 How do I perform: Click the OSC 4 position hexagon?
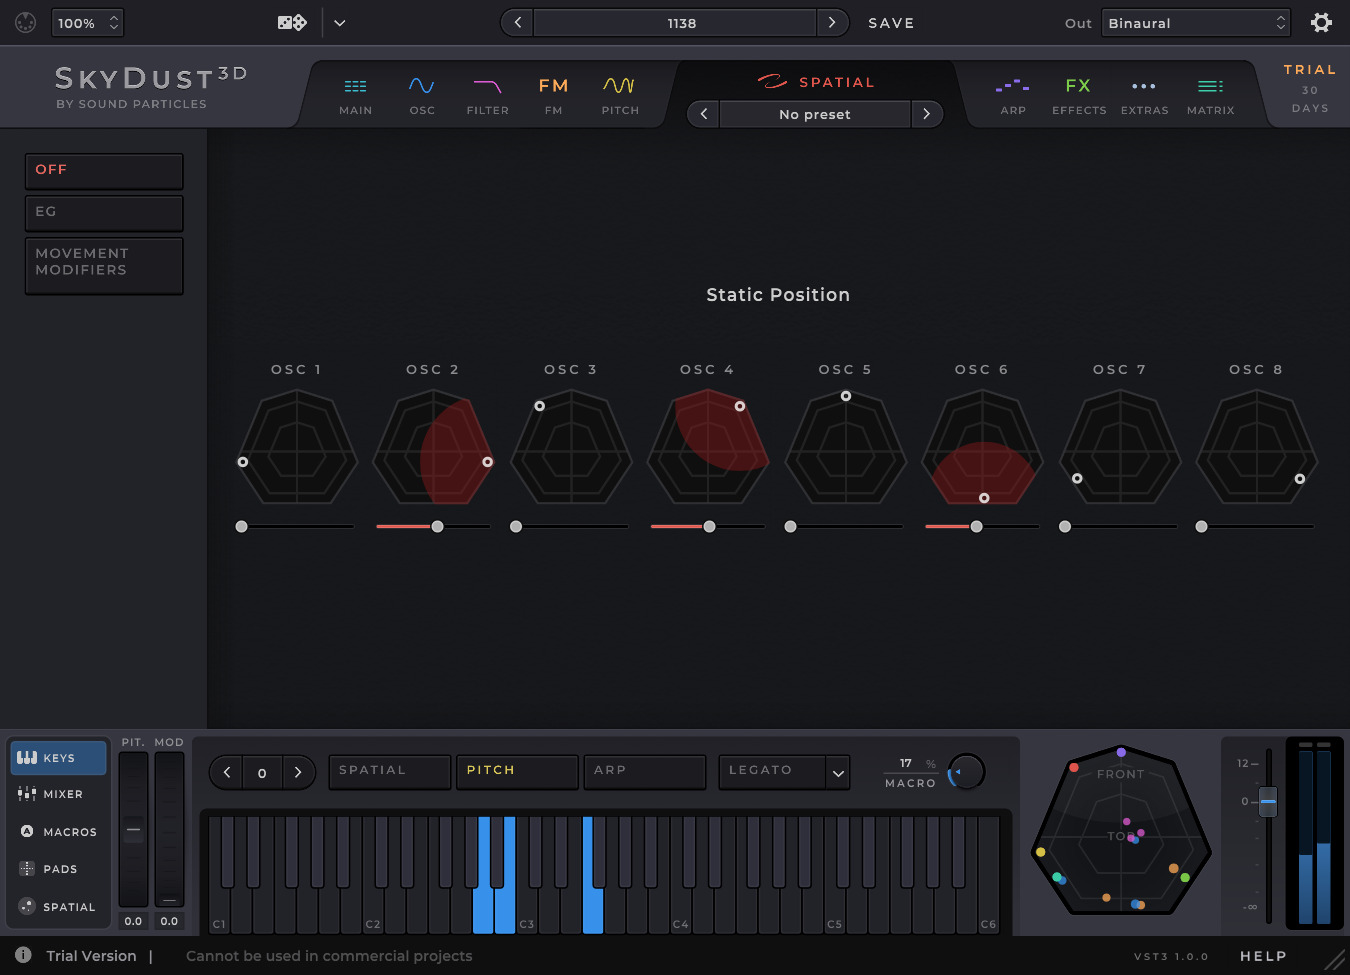pos(708,447)
